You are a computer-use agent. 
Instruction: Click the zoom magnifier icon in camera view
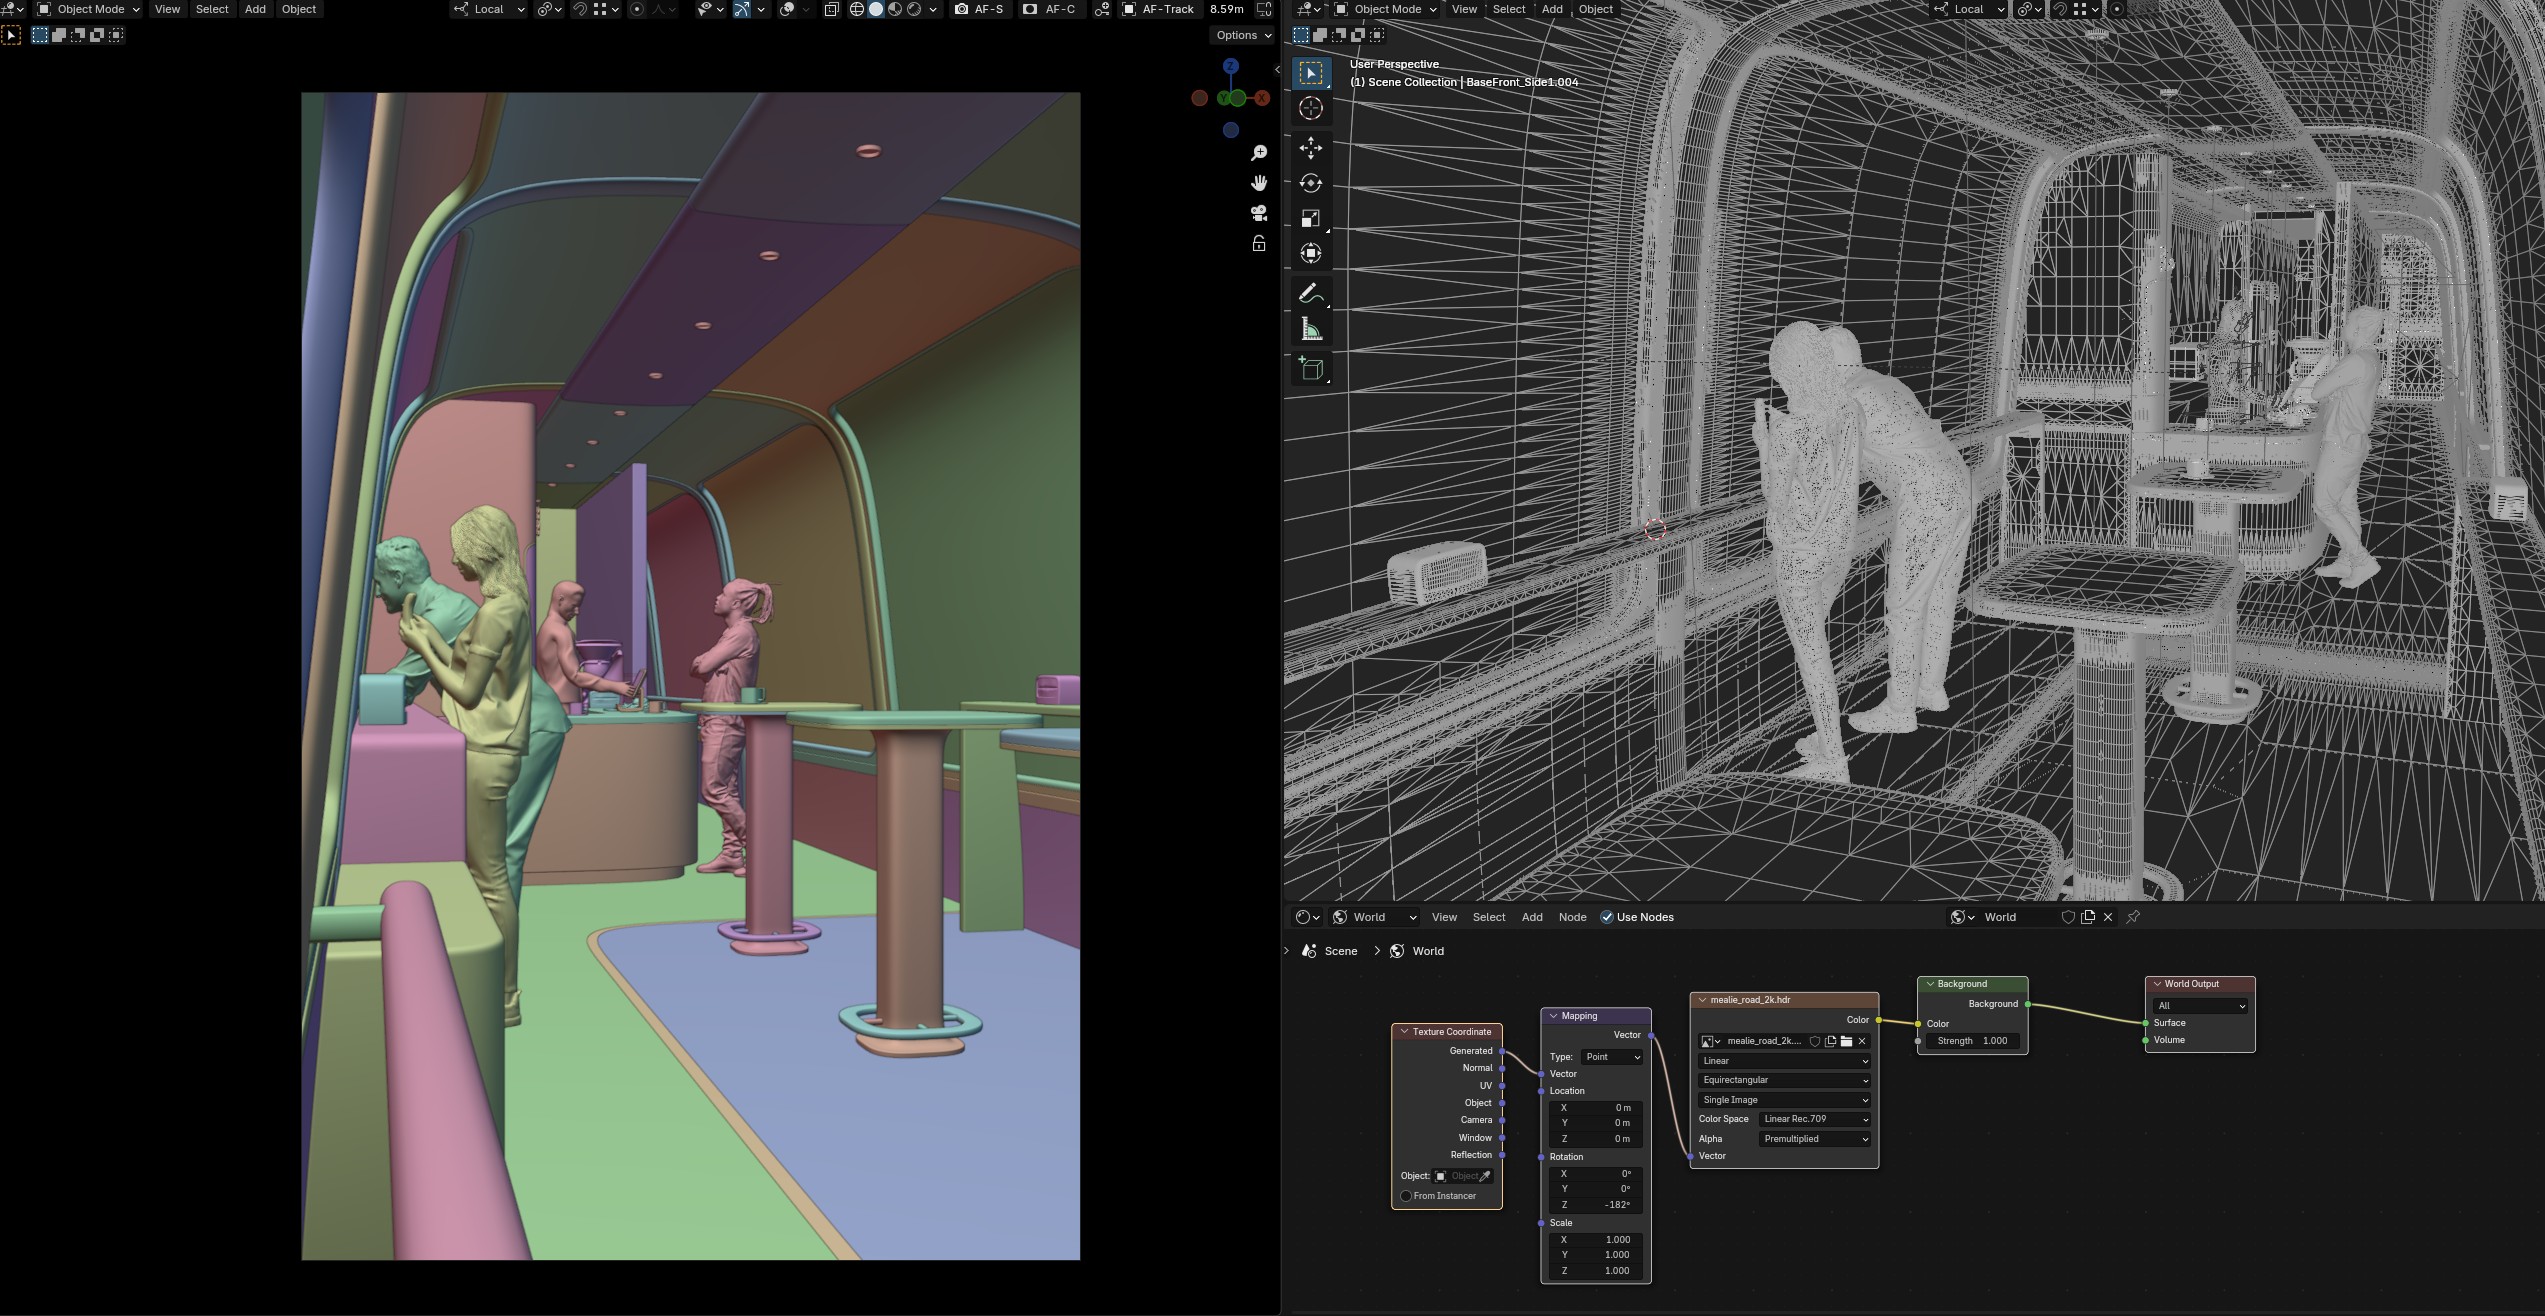(x=1259, y=152)
